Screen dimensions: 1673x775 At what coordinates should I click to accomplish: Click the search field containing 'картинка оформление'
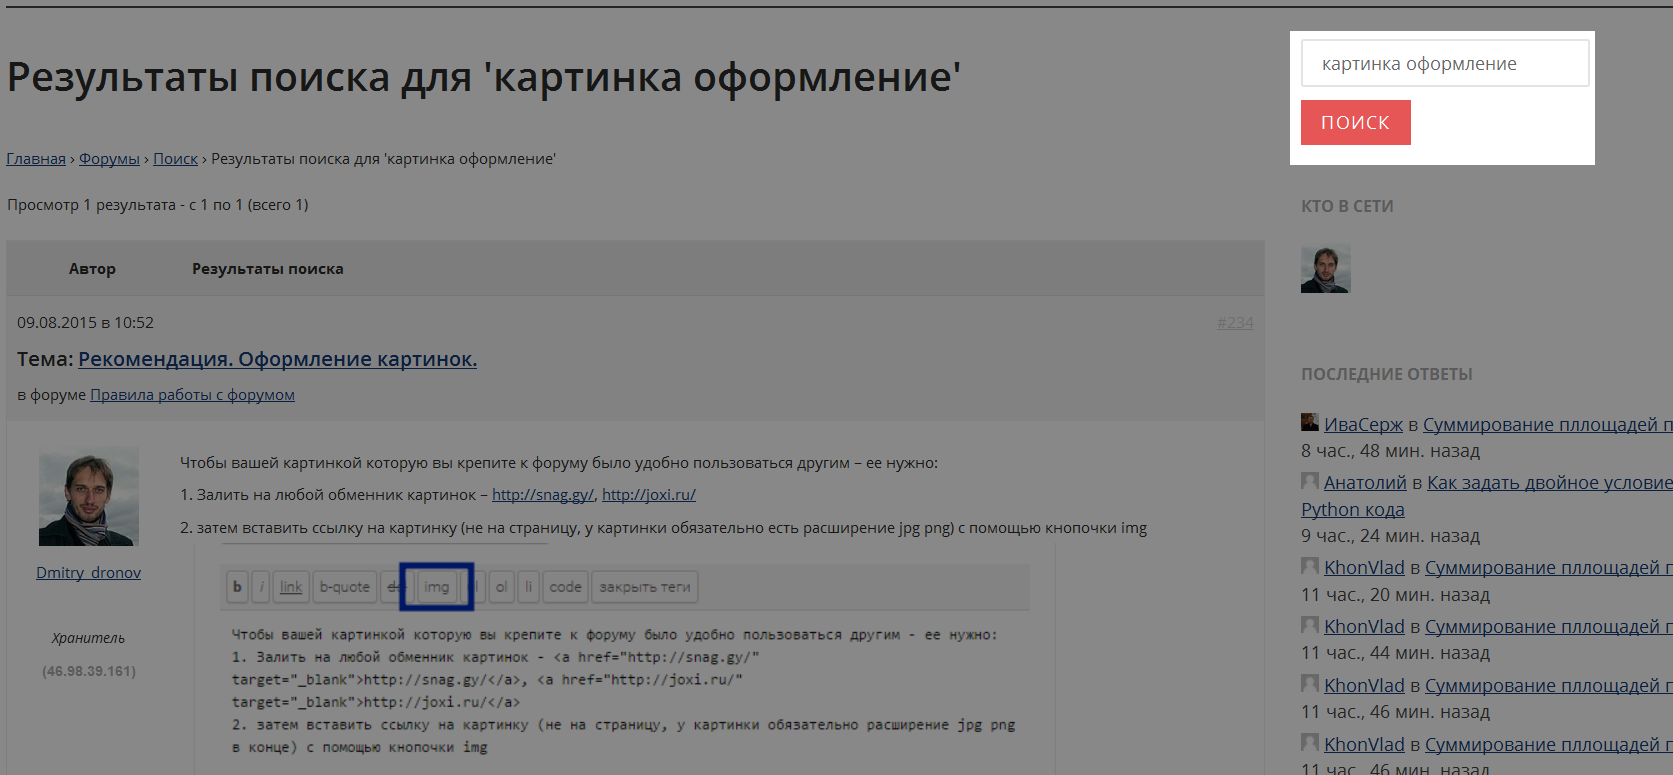[1445, 63]
